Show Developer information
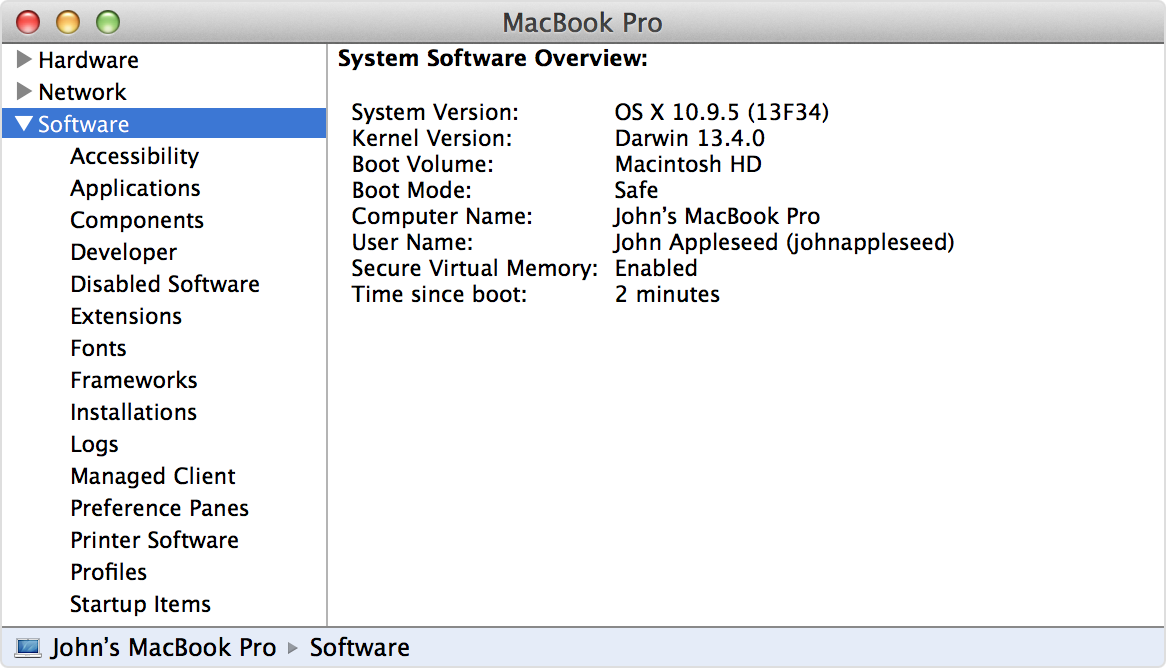1166x668 pixels. point(123,252)
